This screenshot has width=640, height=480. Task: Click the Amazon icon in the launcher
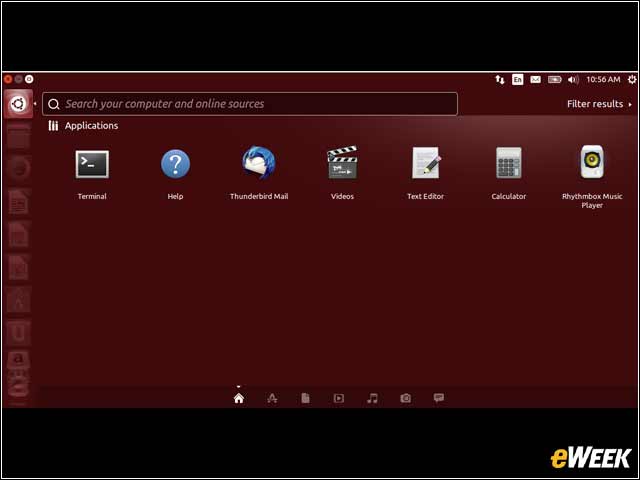[x=18, y=362]
